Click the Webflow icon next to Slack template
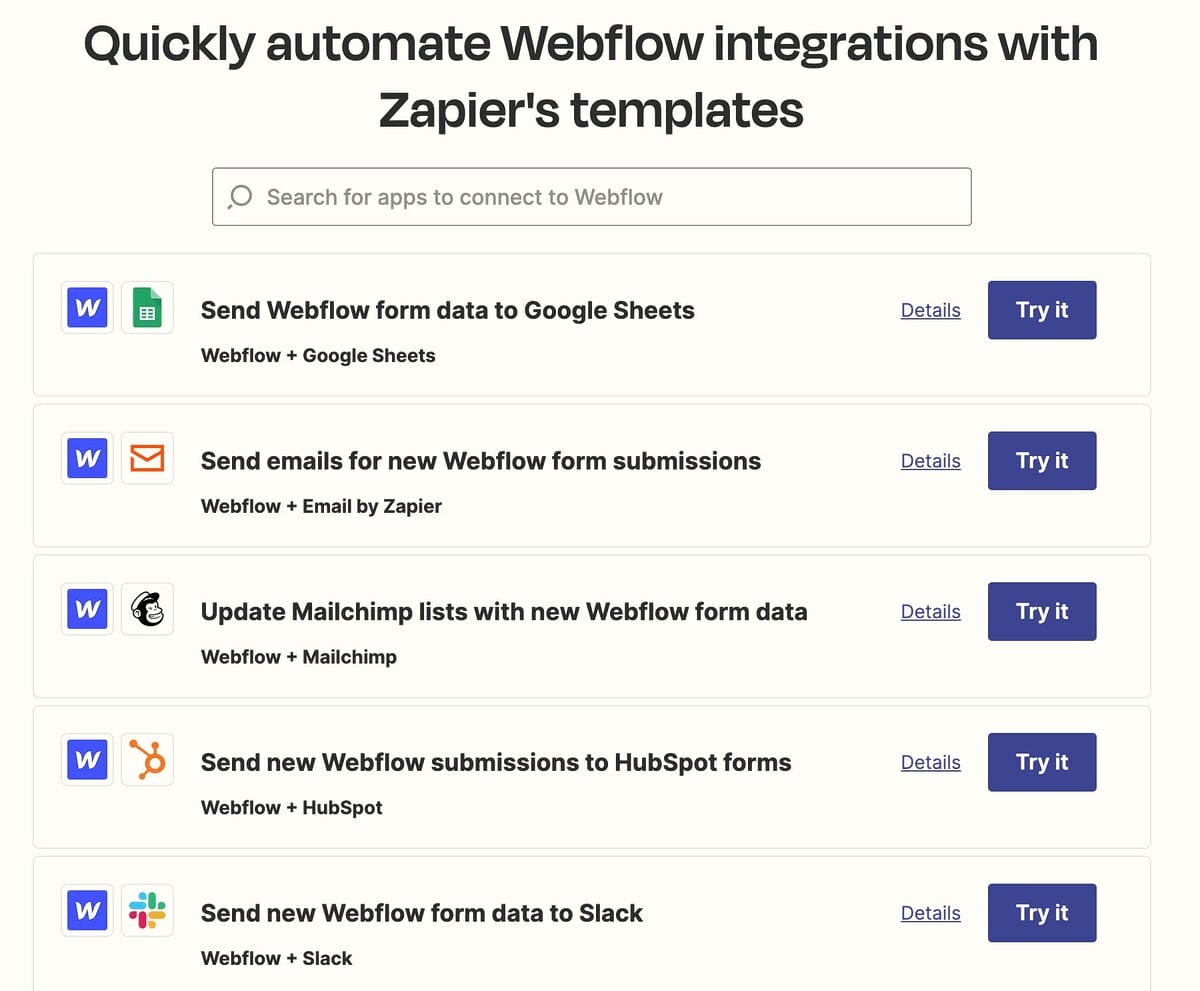Image resolution: width=1200 pixels, height=991 pixels. tap(86, 910)
